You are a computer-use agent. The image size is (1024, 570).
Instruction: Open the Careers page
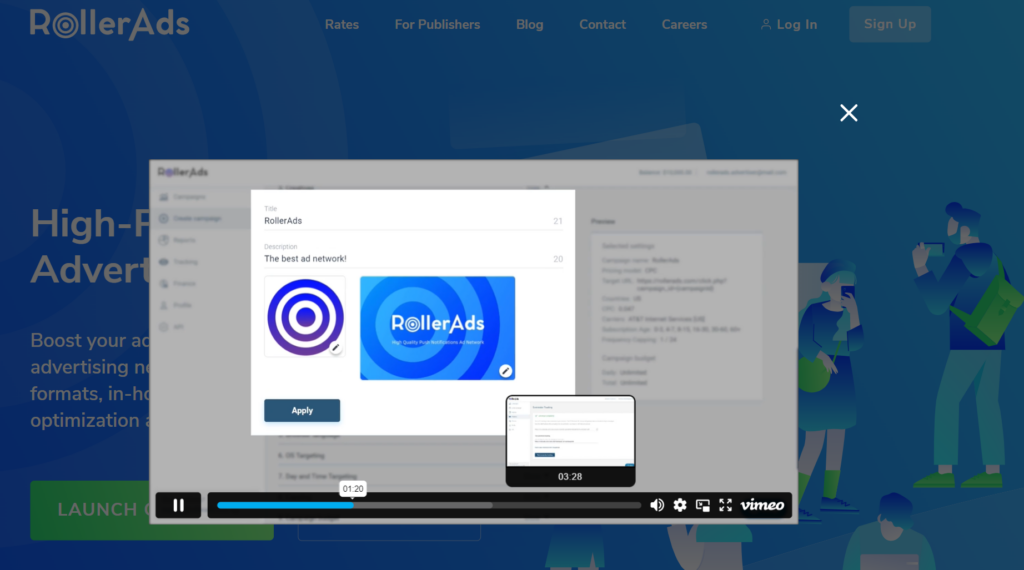[x=684, y=25]
